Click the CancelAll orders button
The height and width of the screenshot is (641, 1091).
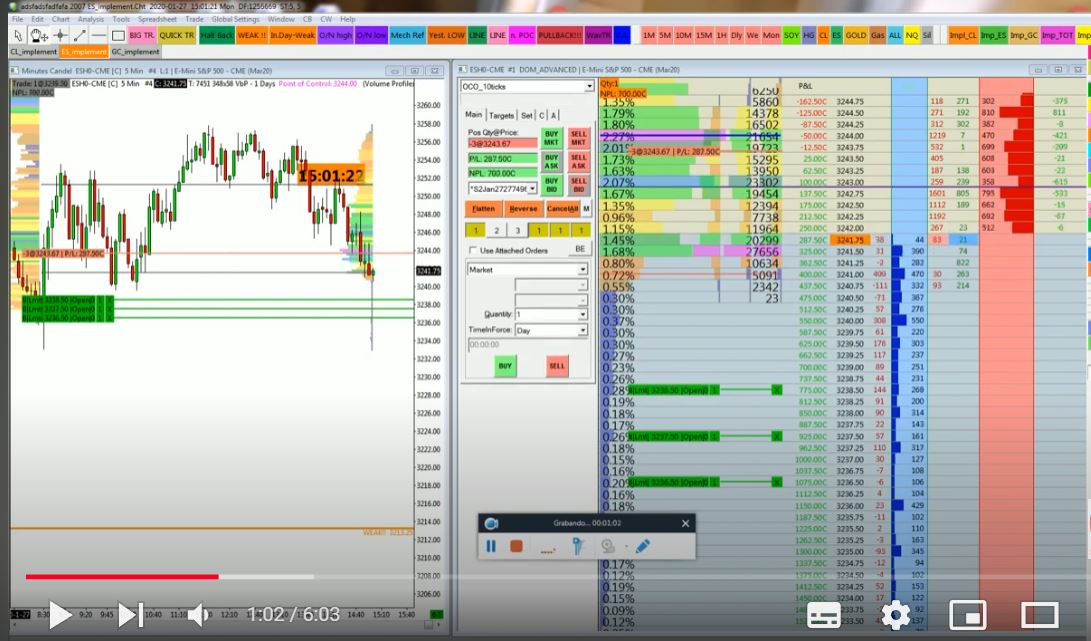pyautogui.click(x=562, y=209)
